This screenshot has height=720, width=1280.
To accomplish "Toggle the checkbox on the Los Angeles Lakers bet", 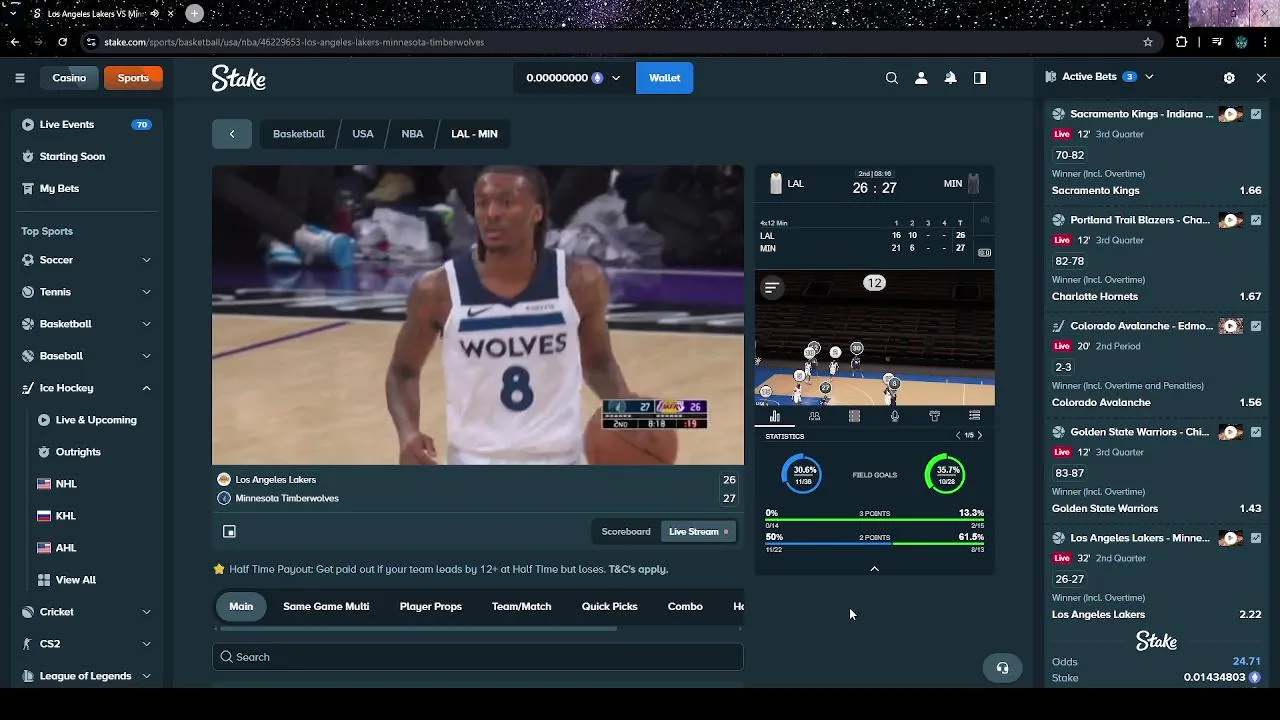I will point(1256,538).
